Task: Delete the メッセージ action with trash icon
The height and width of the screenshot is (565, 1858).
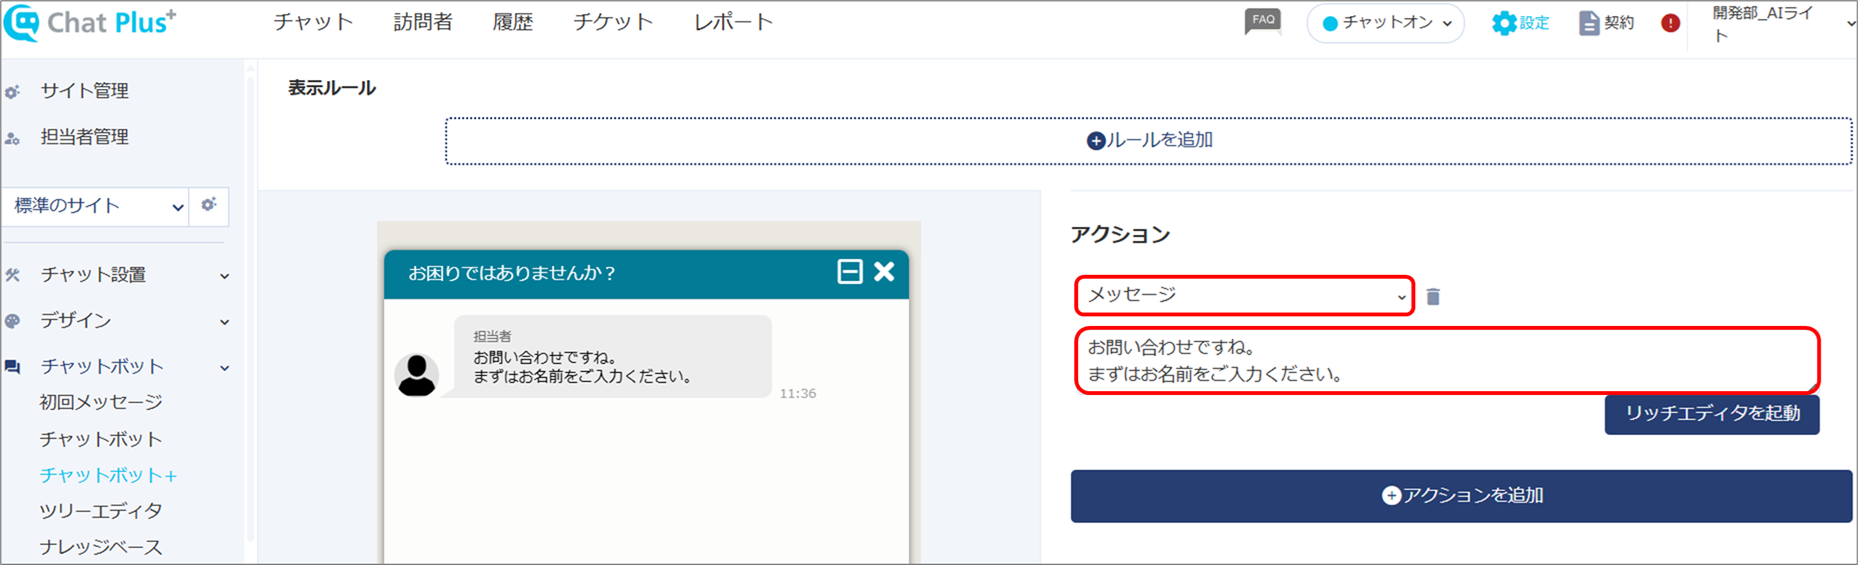Action: (x=1433, y=296)
